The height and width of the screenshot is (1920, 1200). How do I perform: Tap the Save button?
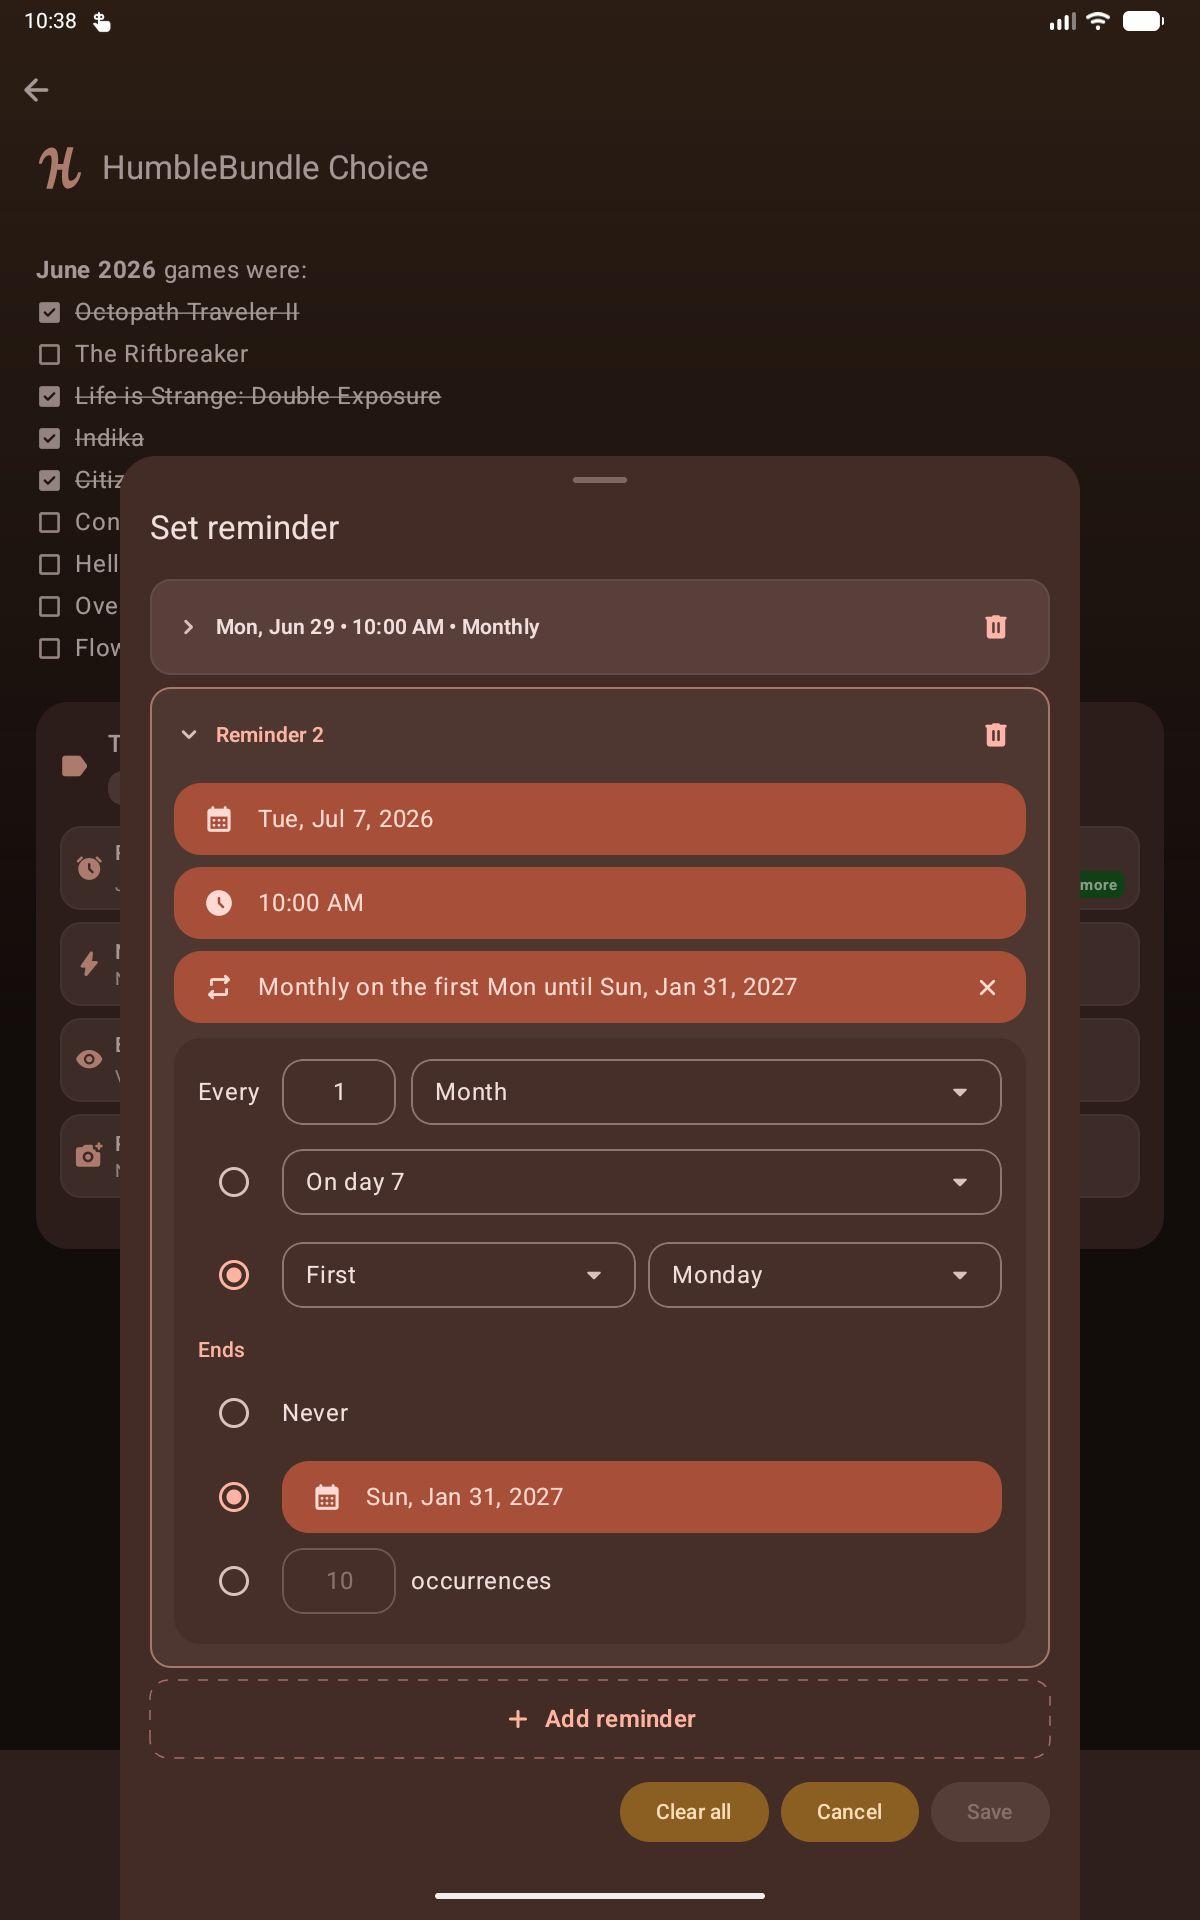(990, 1812)
